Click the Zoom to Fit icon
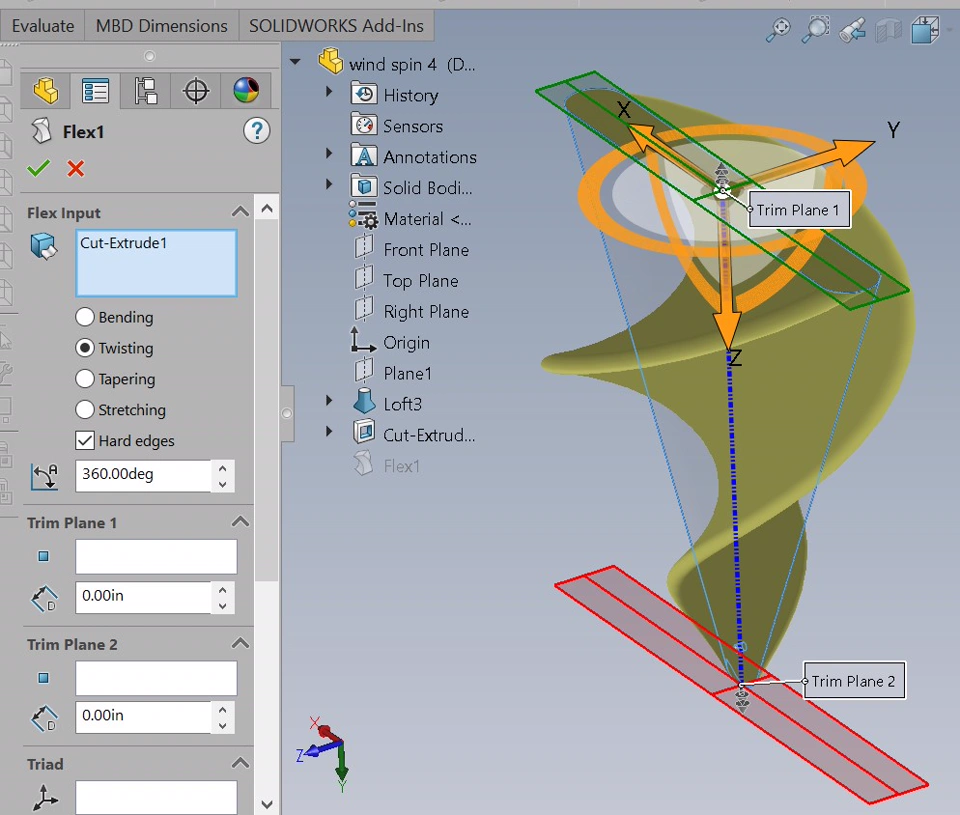 [x=779, y=29]
